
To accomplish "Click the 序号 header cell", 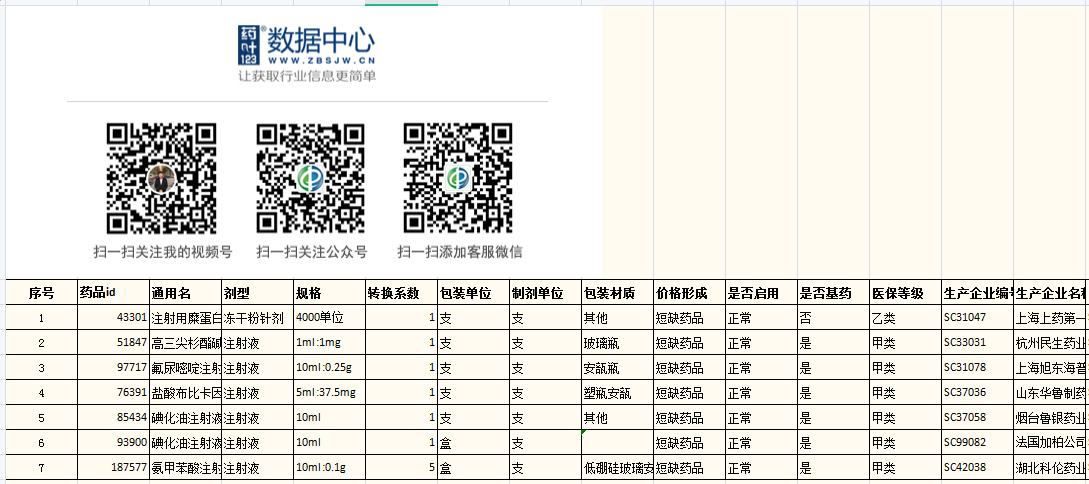I will (41, 293).
